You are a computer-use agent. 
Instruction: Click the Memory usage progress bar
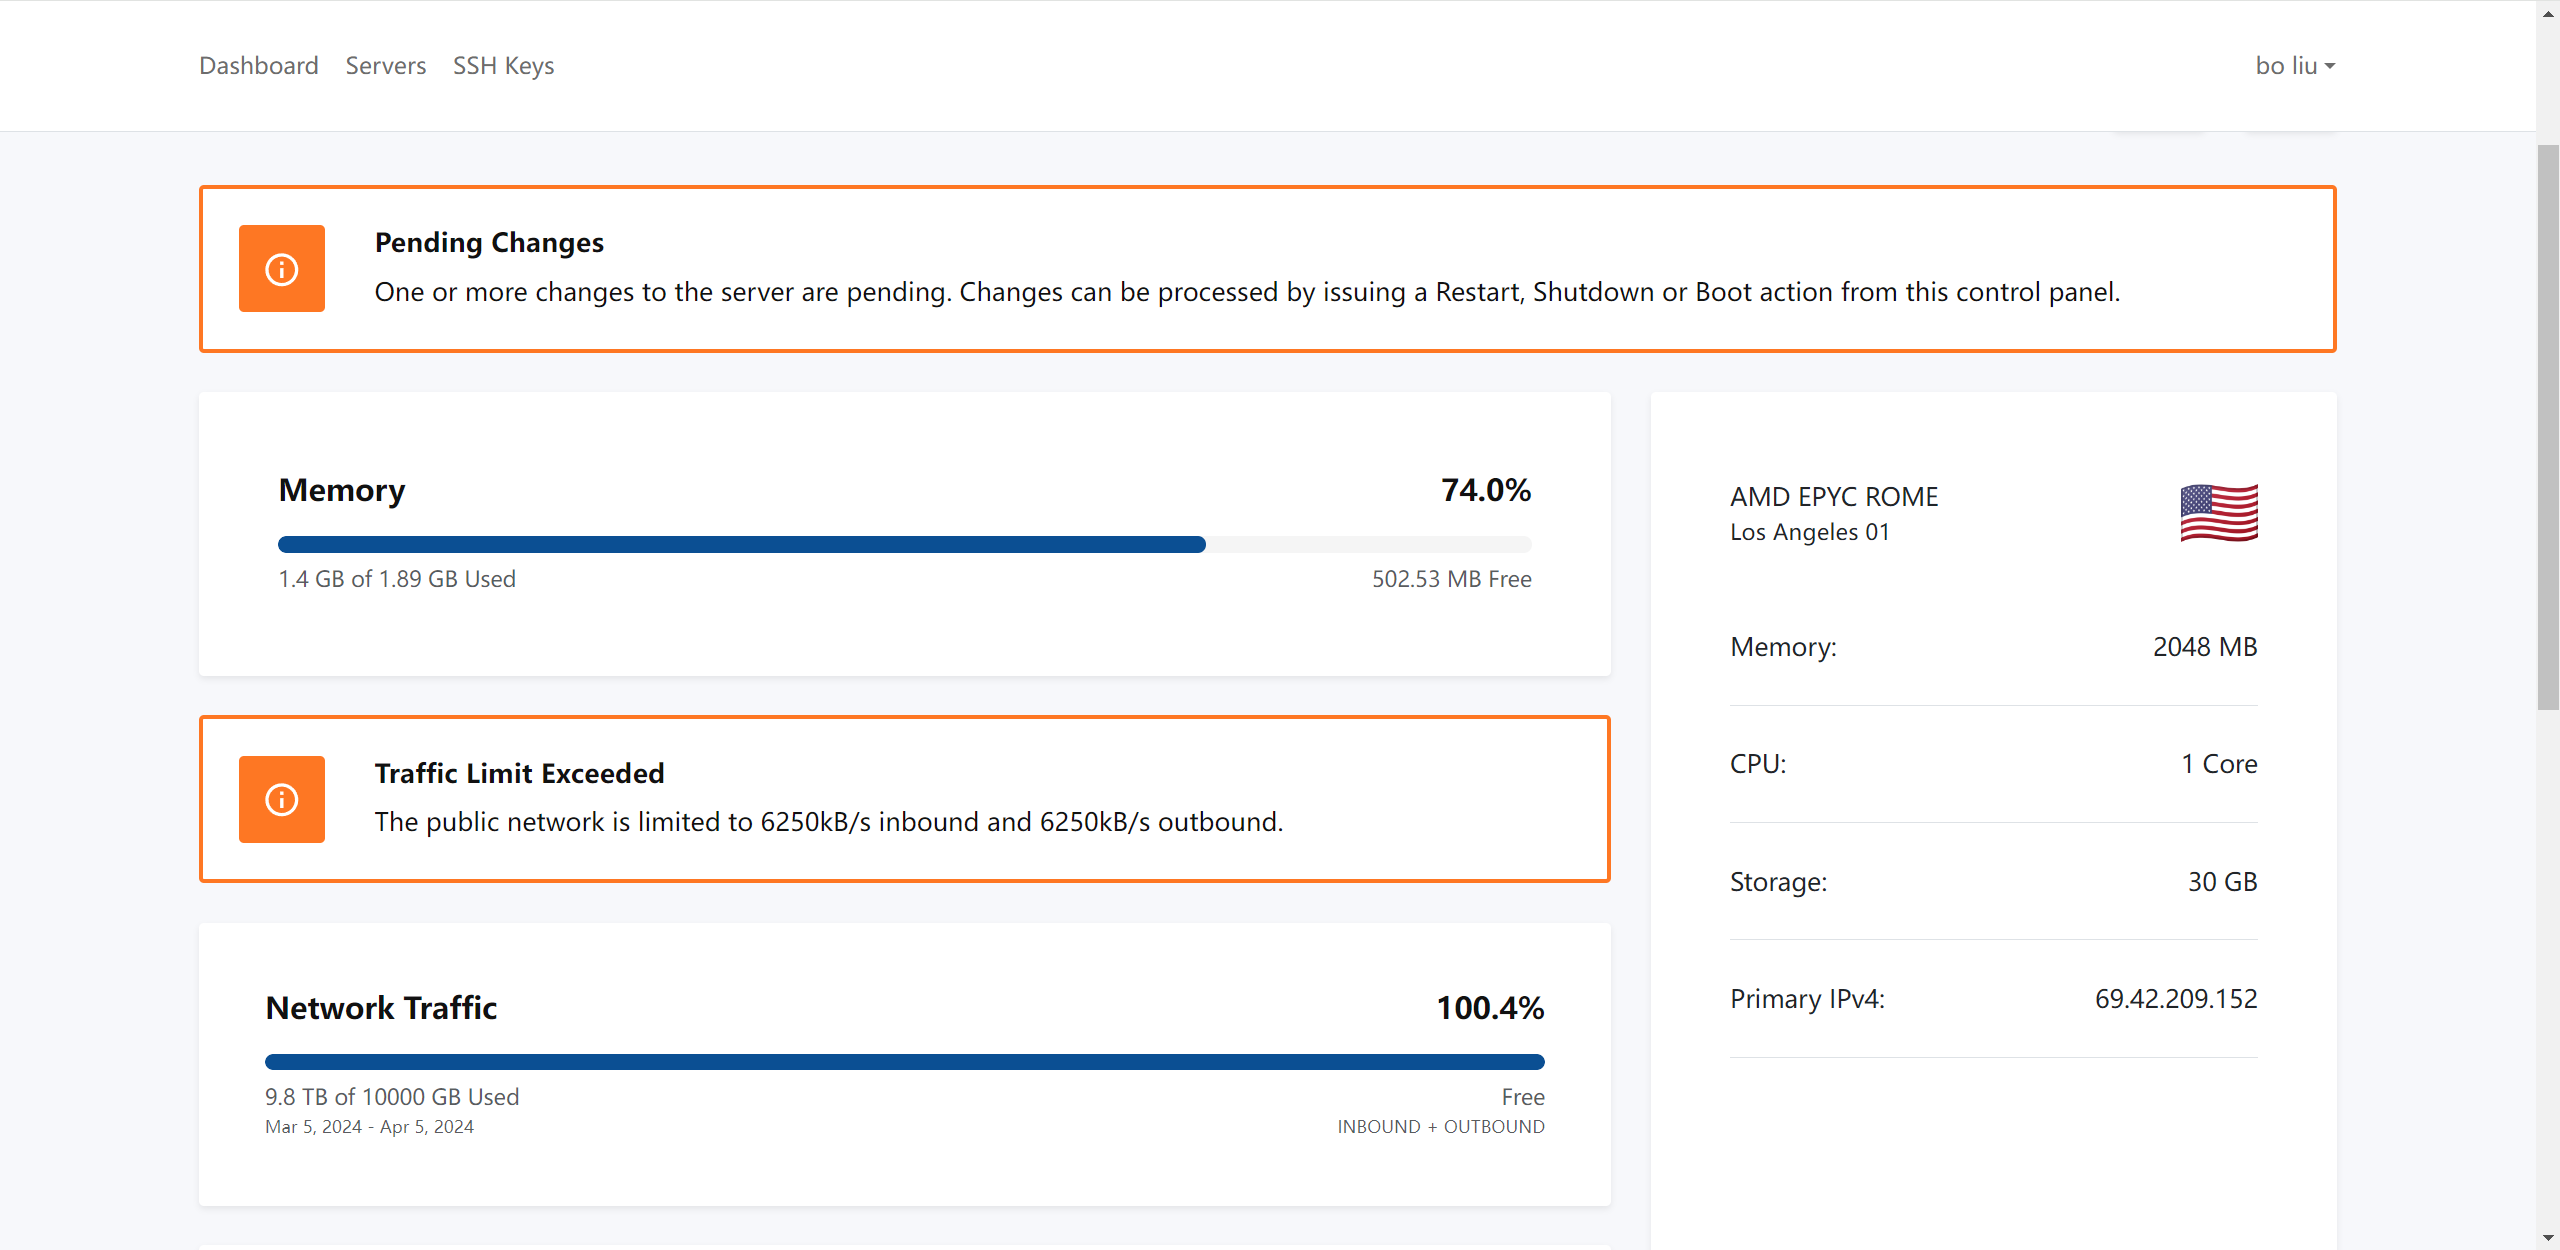coord(905,545)
